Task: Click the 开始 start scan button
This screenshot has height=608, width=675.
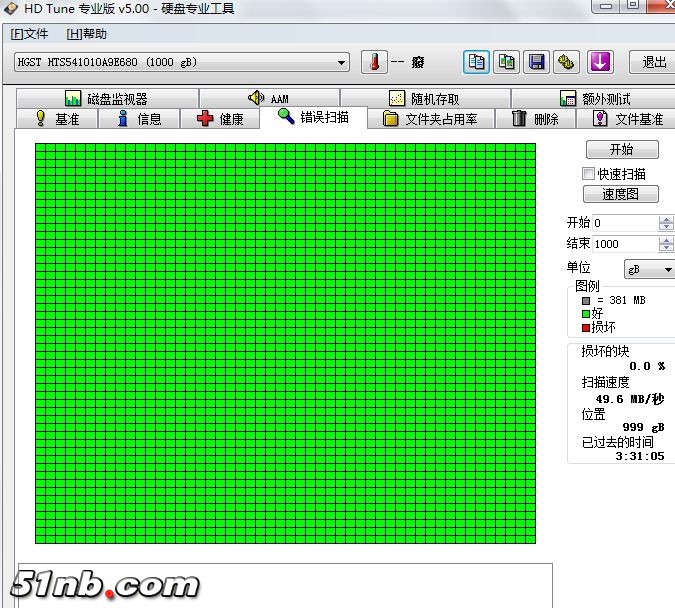Action: pos(622,149)
